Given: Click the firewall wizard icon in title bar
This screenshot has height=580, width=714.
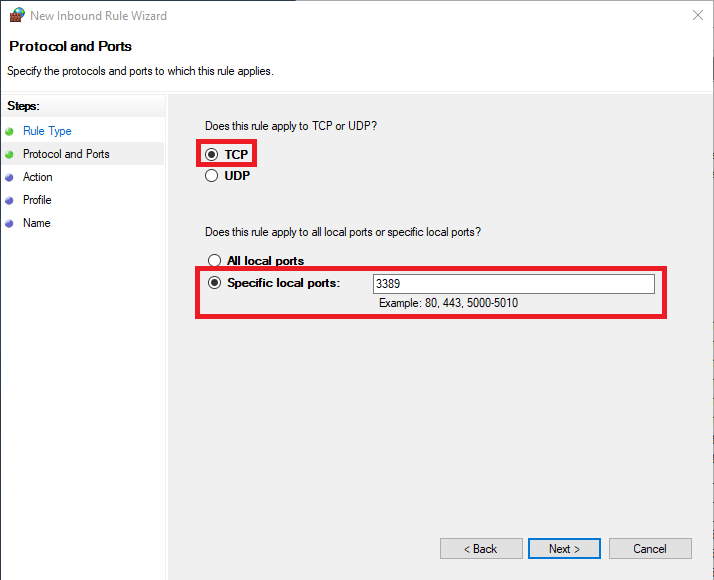Looking at the screenshot, I should (x=17, y=15).
